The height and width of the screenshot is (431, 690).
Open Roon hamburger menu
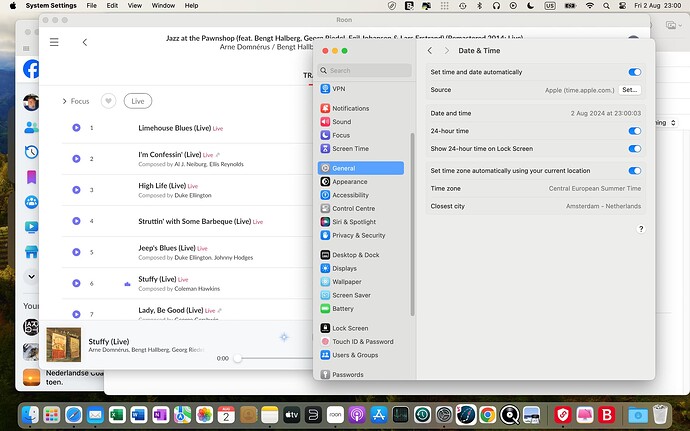click(54, 42)
